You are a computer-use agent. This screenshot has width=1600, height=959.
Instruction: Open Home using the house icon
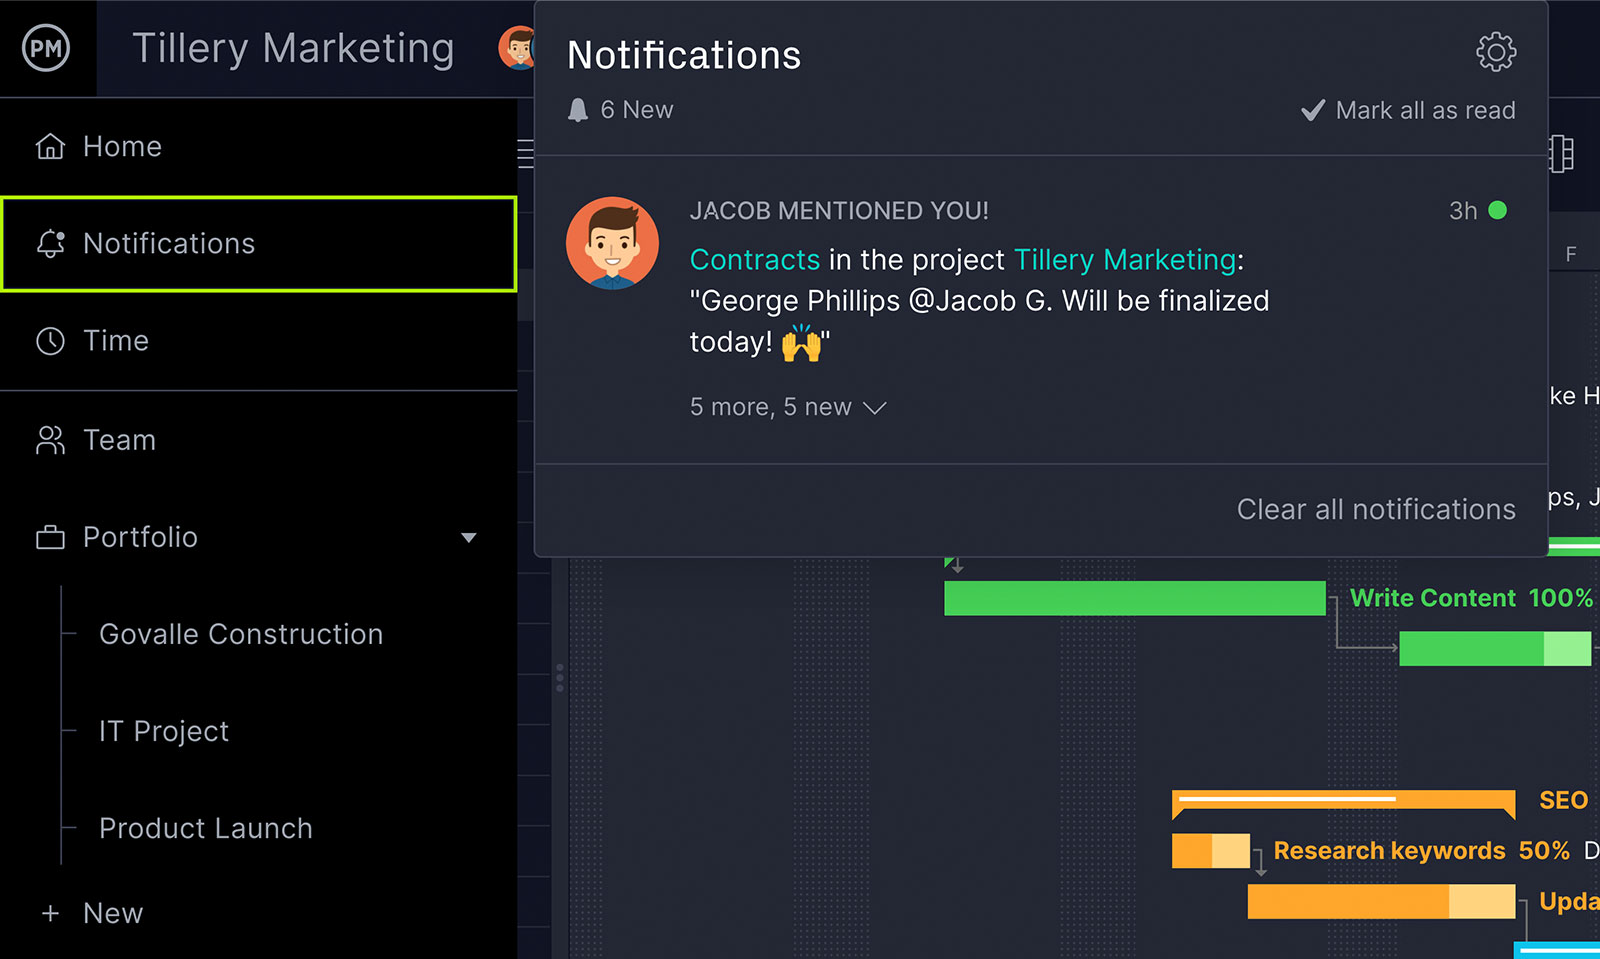point(48,146)
